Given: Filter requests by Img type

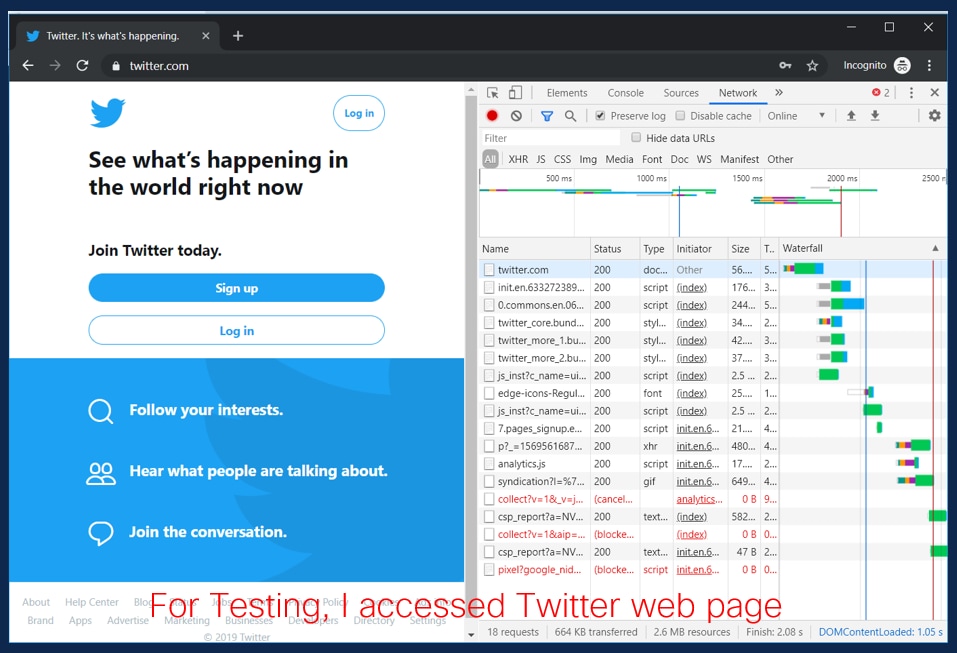Looking at the screenshot, I should coord(588,159).
